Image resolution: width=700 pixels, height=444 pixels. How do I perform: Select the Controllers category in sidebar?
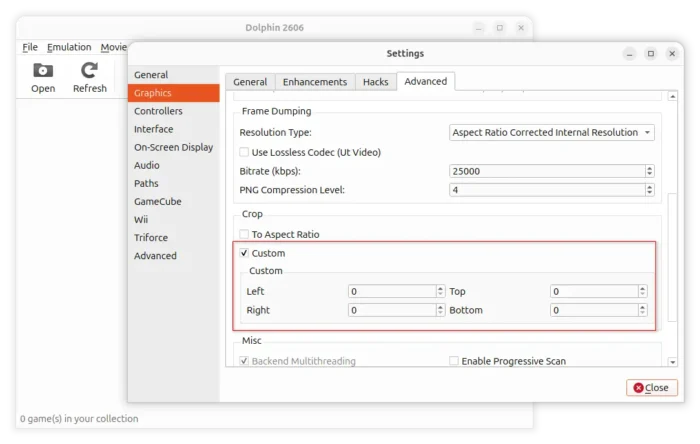pos(174,111)
